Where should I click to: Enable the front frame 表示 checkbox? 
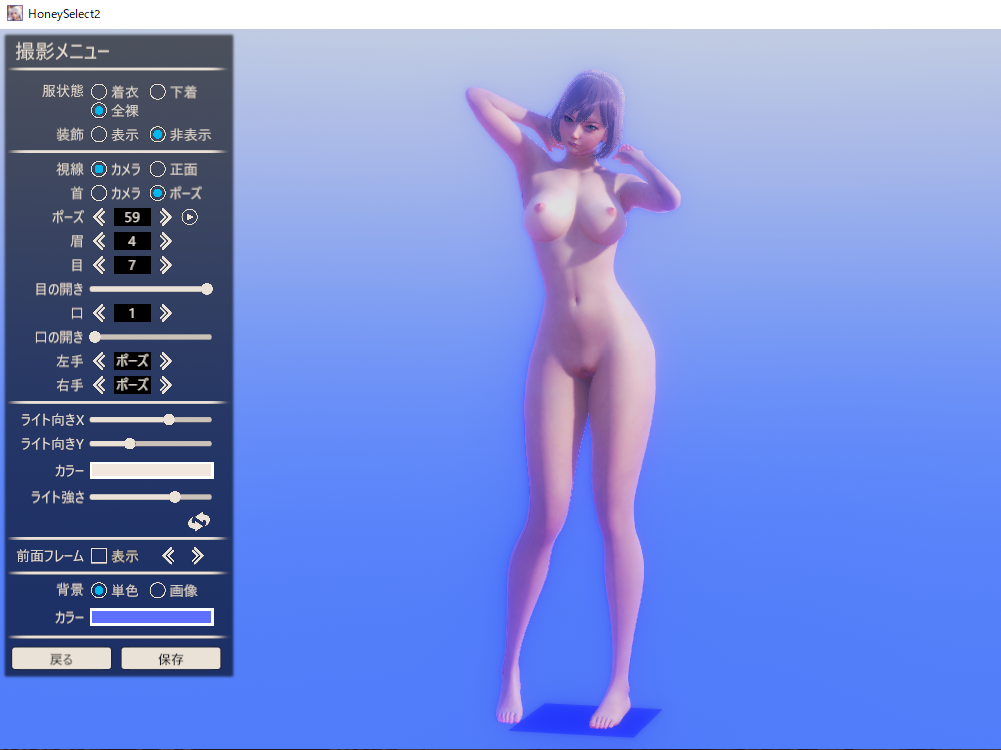pyautogui.click(x=99, y=556)
